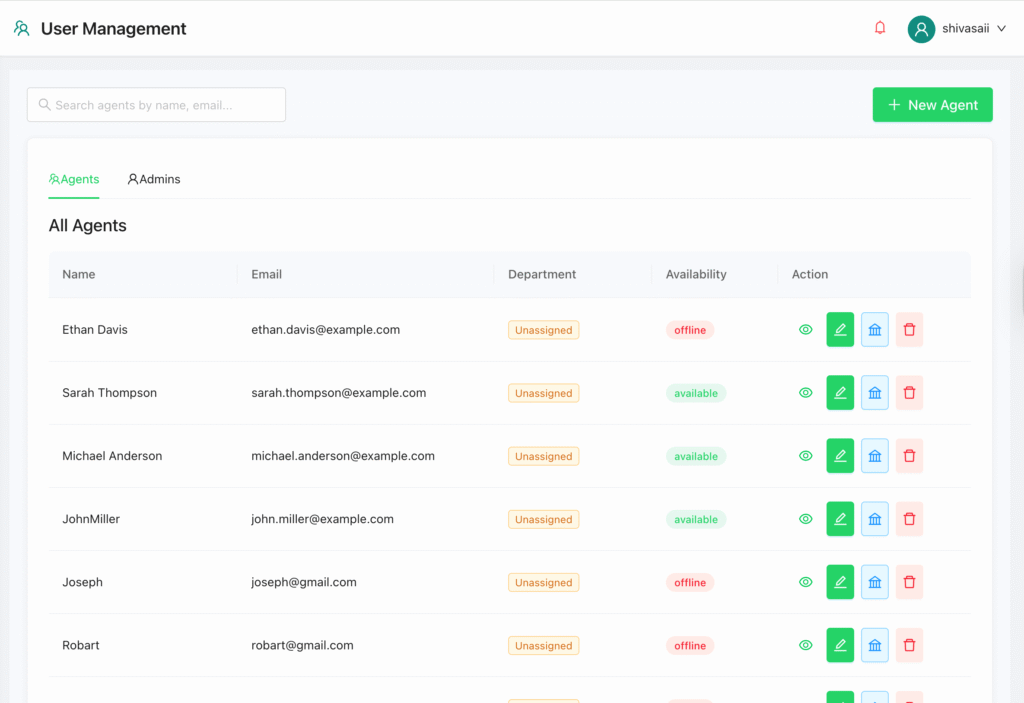Open the notification bell icon
The image size is (1024, 703).
pos(880,28)
